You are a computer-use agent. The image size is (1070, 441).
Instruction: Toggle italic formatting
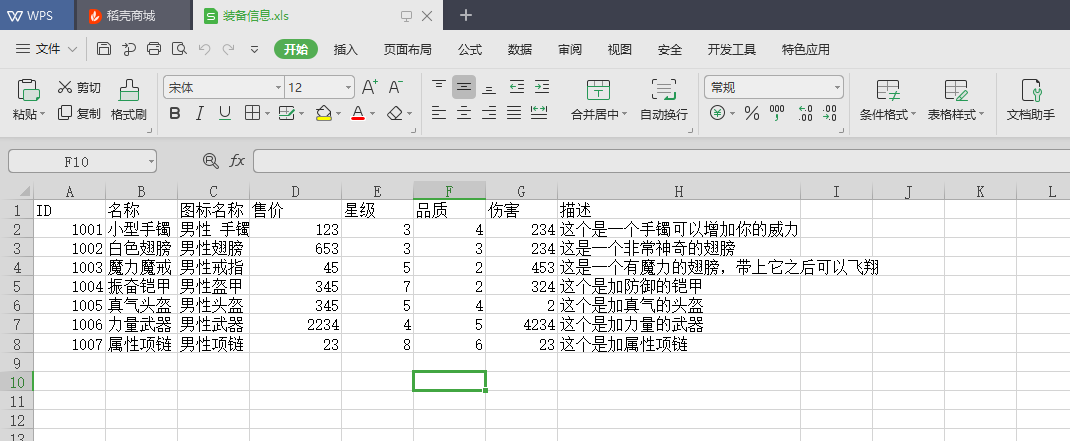tap(199, 113)
